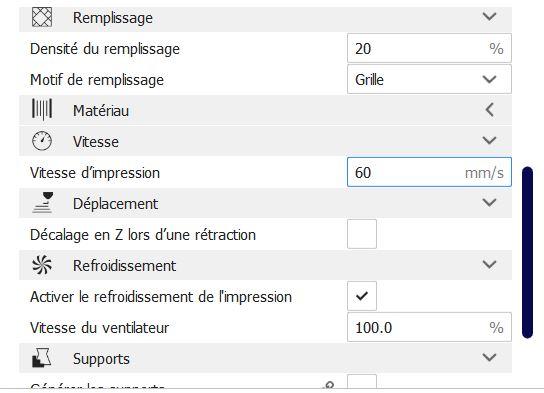Toggle the Générer les supports checkbox
The width and height of the screenshot is (544, 393).
pos(362,382)
